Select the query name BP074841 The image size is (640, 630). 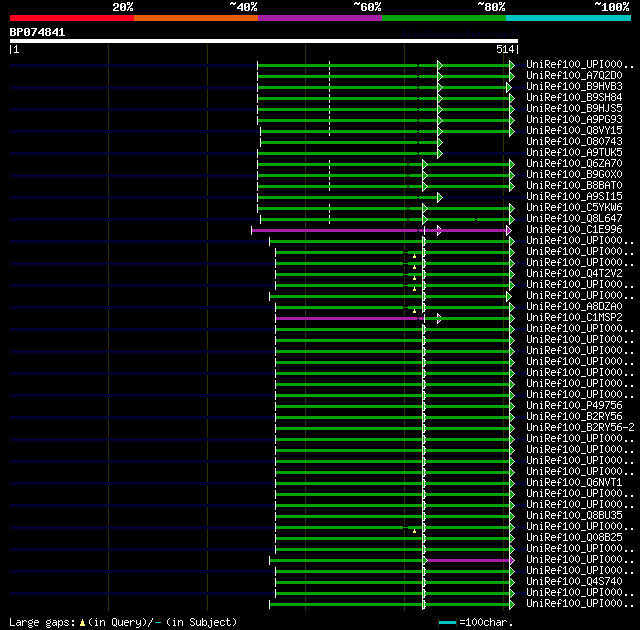(x=37, y=32)
